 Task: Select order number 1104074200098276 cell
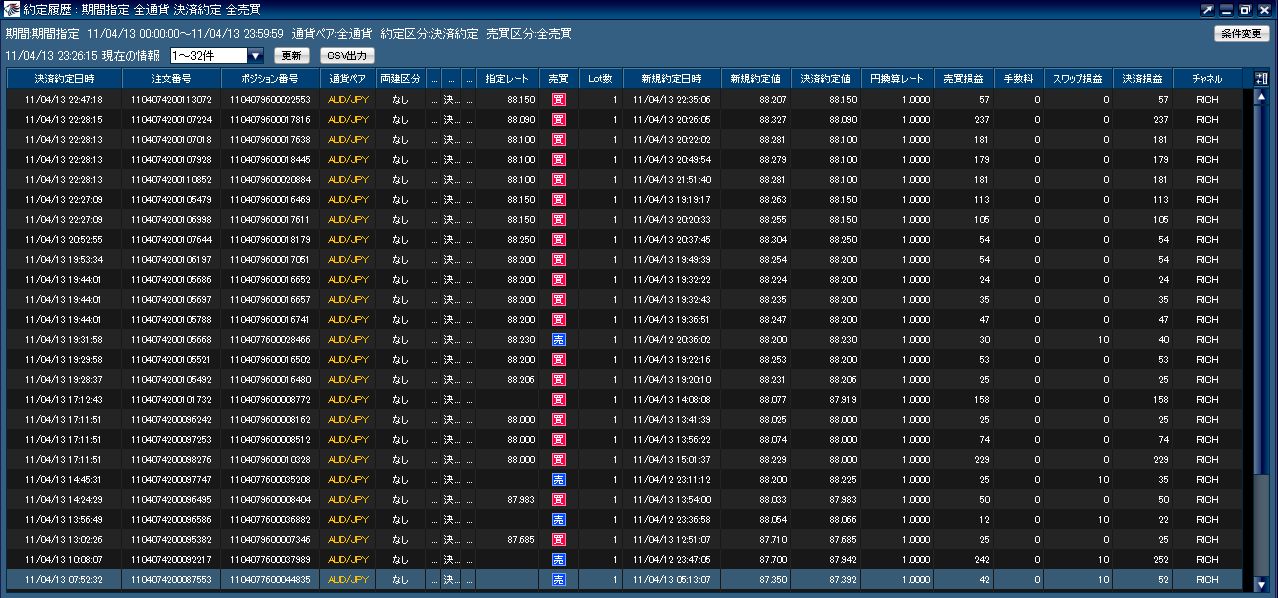click(171, 460)
